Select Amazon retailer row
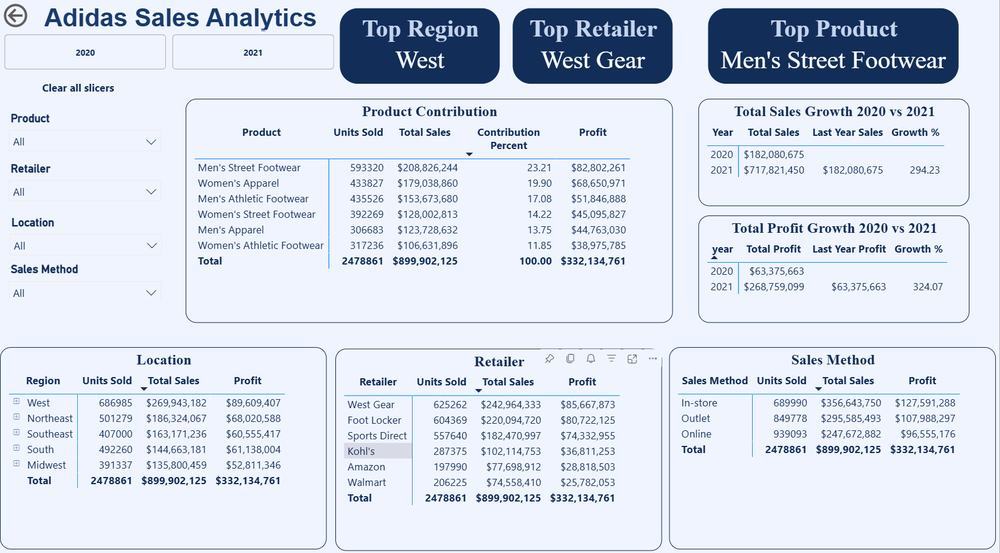 [482, 467]
